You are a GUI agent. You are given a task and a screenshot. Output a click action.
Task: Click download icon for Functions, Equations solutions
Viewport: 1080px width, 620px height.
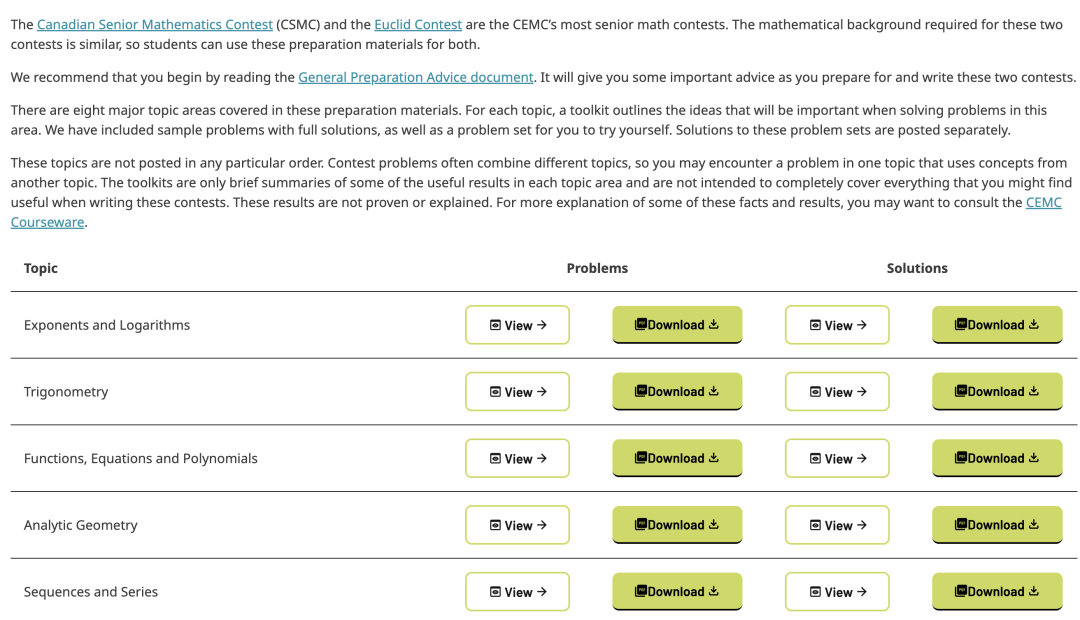coord(1034,458)
